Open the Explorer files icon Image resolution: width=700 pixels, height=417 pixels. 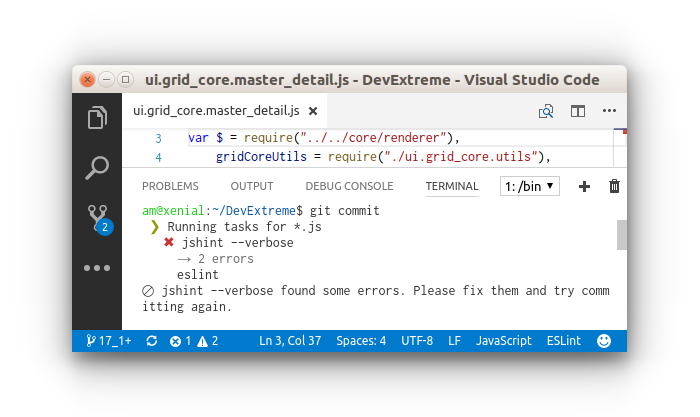coord(97,118)
